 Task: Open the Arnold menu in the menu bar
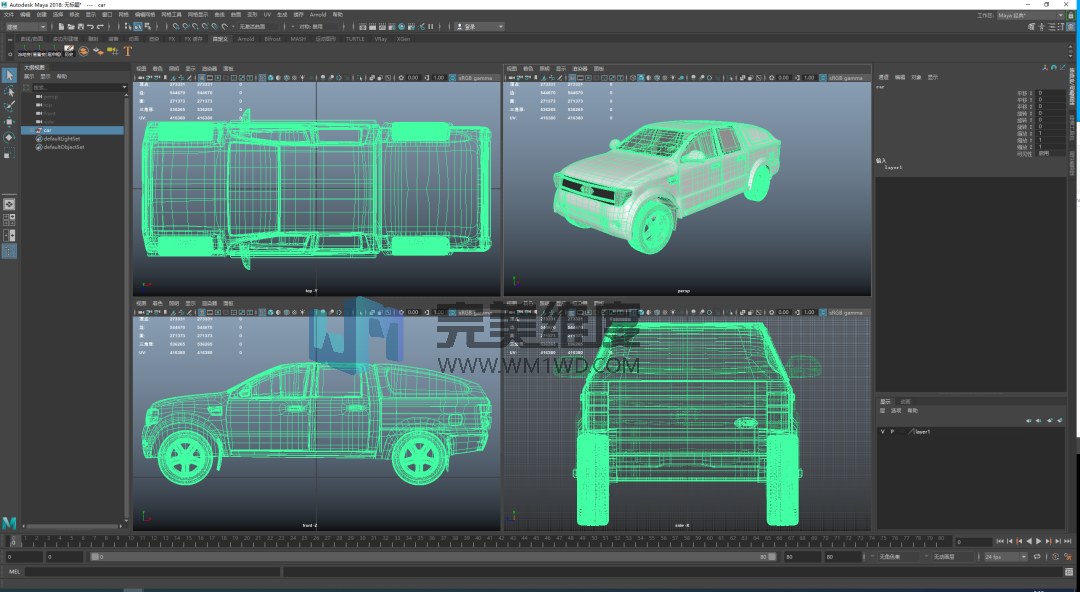[x=318, y=14]
